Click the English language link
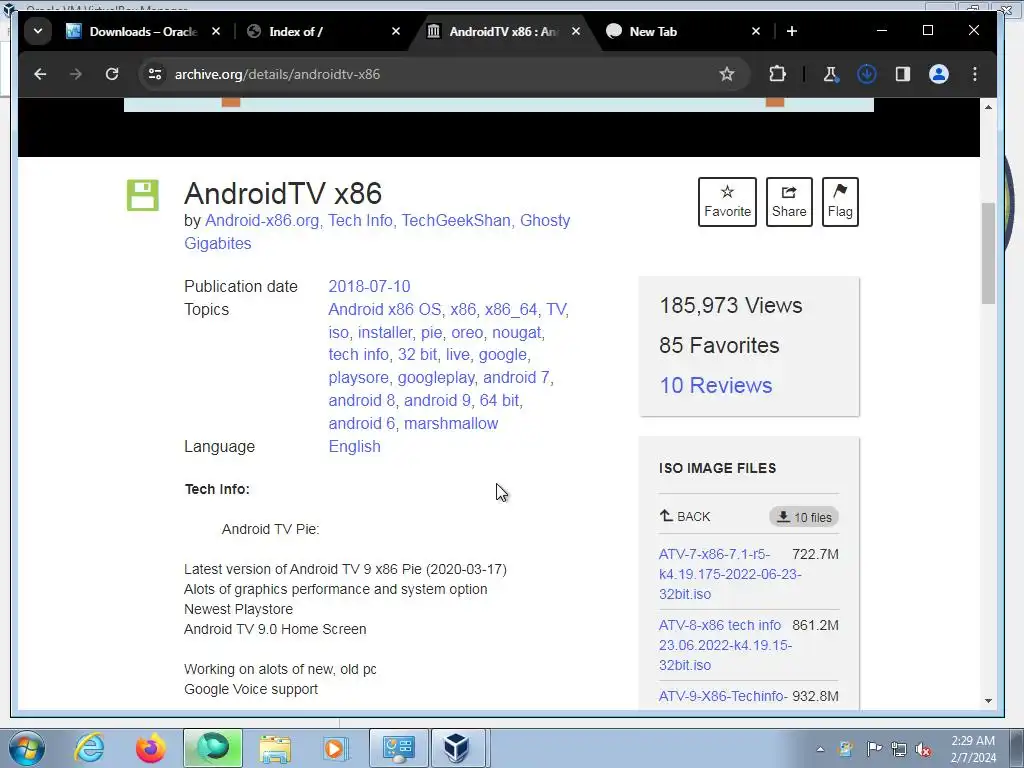This screenshot has width=1024, height=768. coord(354,447)
